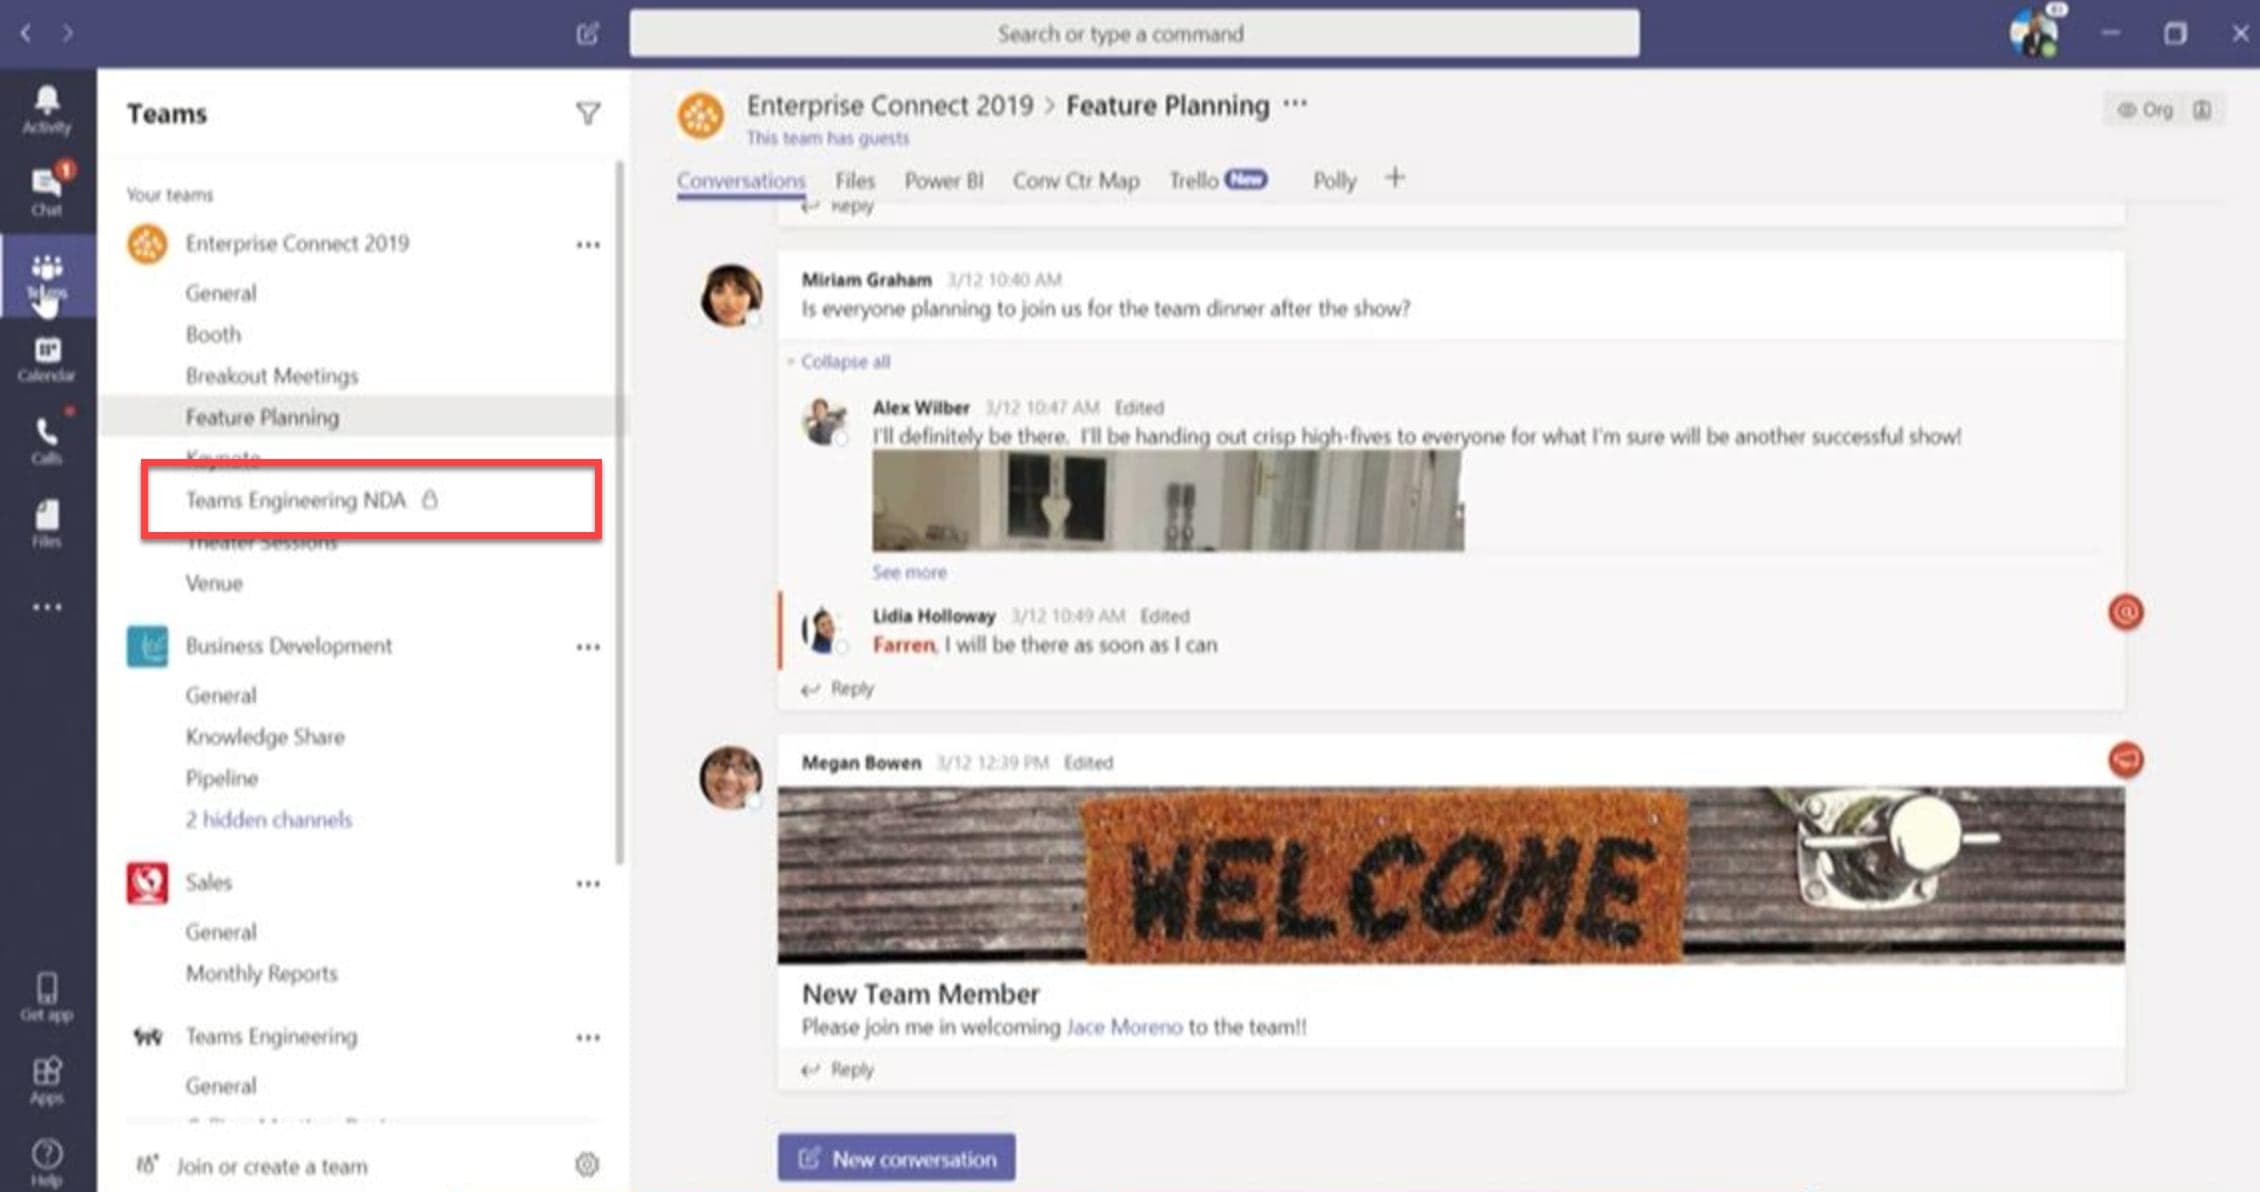Image resolution: width=2260 pixels, height=1192 pixels.
Task: Click the Org button
Action: (2146, 110)
